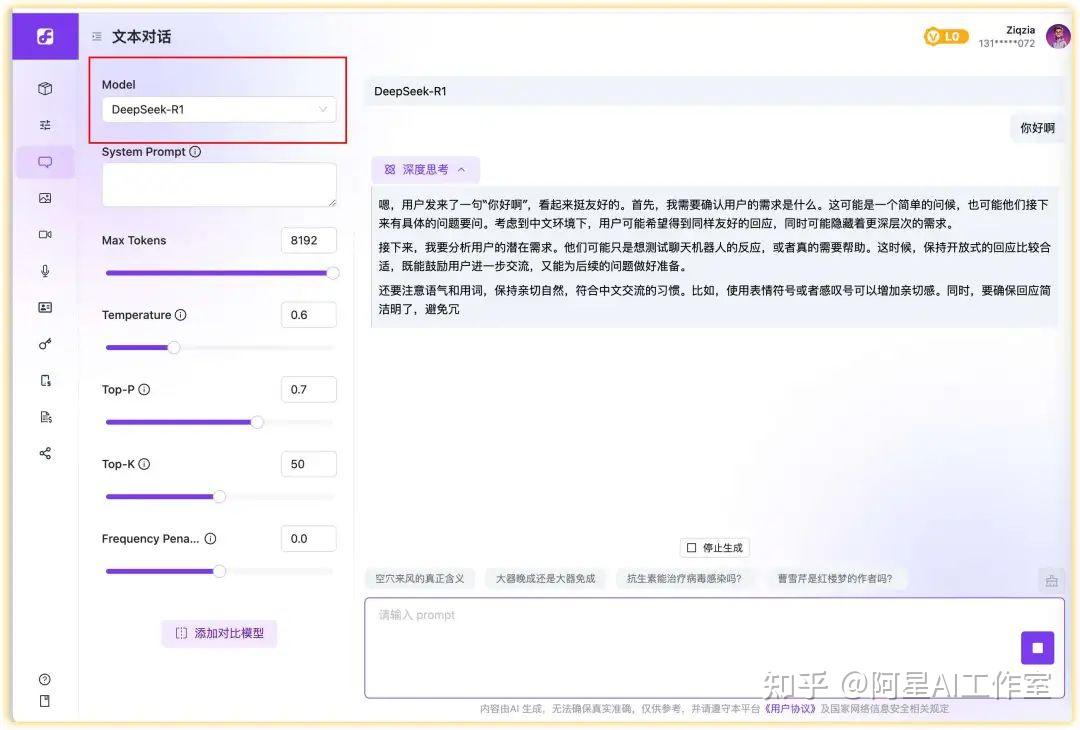Select the image generation icon in sidebar
The image size is (1080, 730).
(45, 198)
